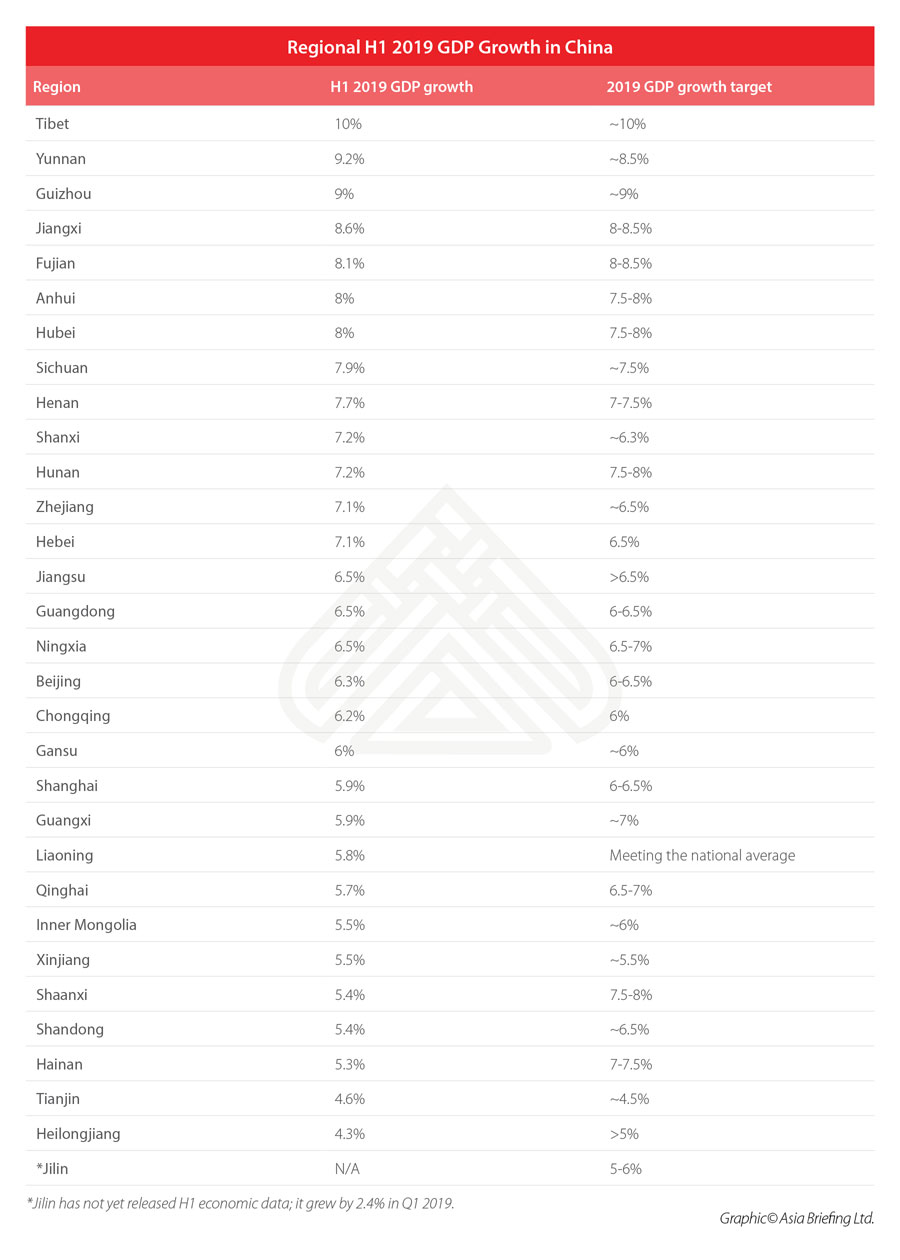Viewport: 900px width, 1260px height.
Task: Select the 'H1 2019 GDP growth' column header
Action: [x=401, y=87]
